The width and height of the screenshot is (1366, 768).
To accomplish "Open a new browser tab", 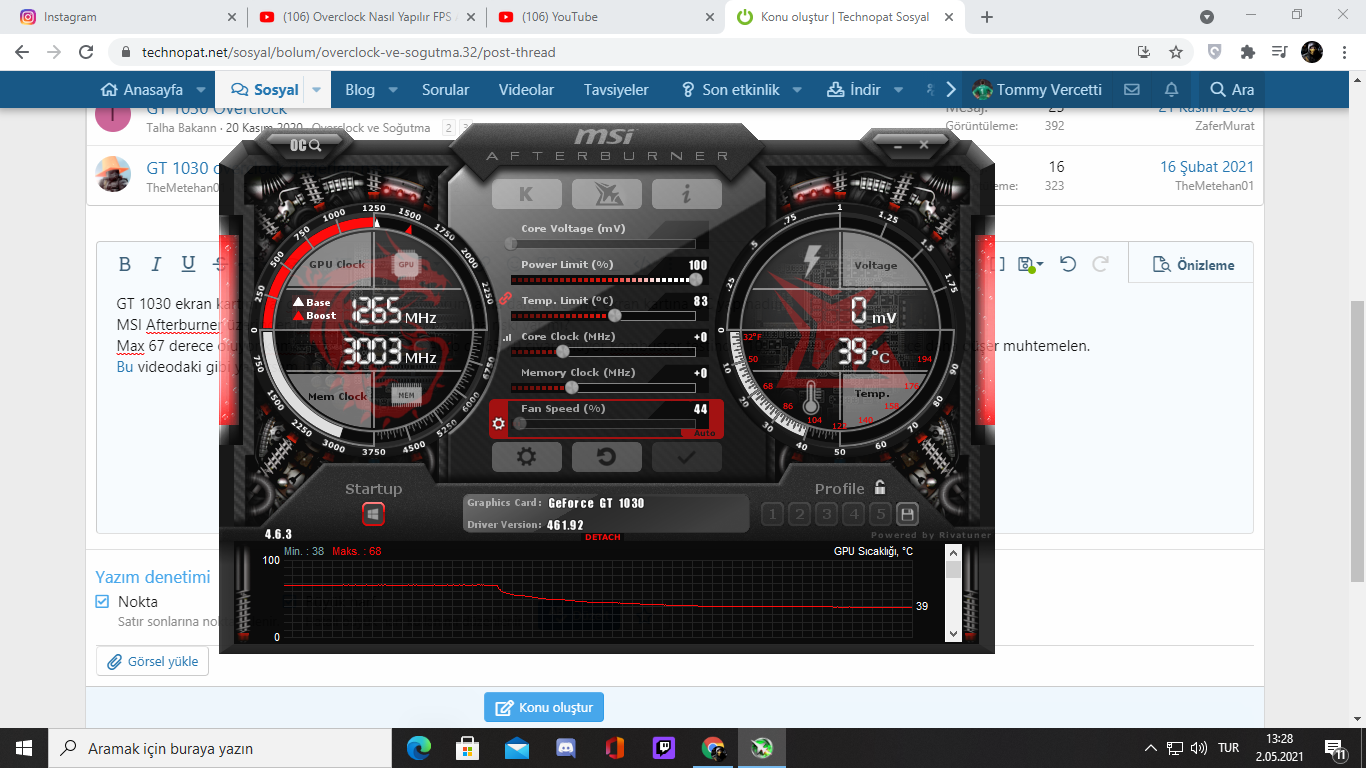I will click(987, 17).
